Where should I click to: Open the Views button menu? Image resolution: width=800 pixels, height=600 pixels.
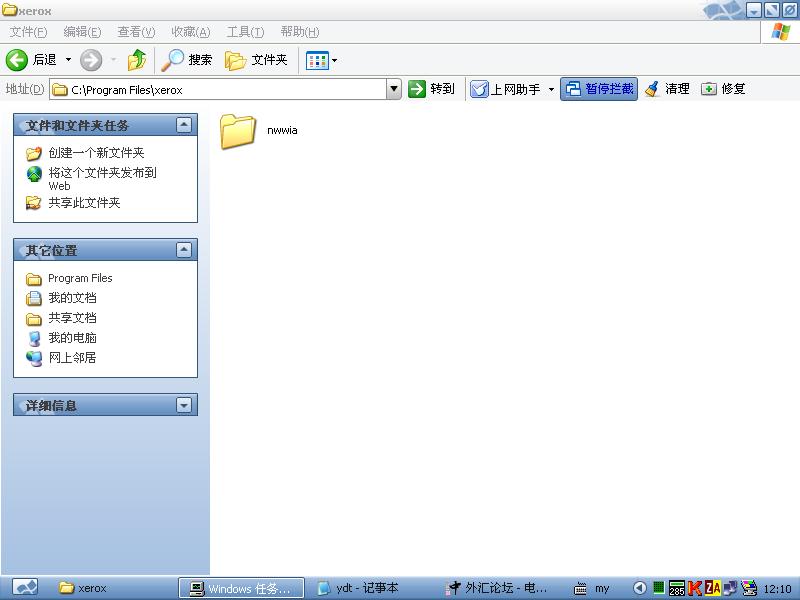(321, 60)
